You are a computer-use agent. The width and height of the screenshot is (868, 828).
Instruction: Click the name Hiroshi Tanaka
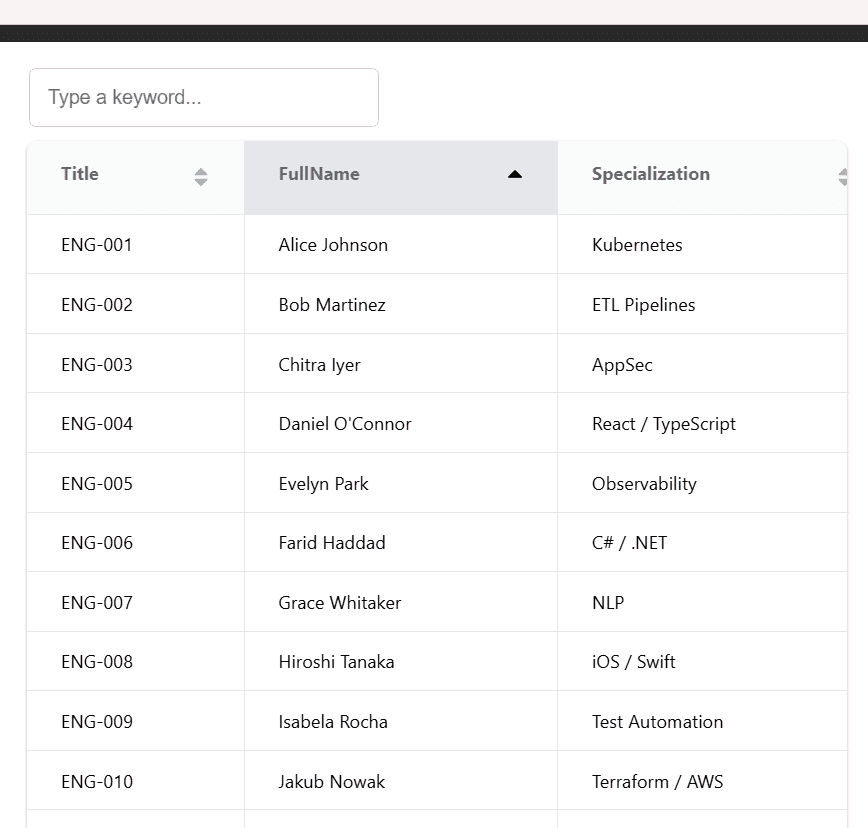tap(337, 661)
